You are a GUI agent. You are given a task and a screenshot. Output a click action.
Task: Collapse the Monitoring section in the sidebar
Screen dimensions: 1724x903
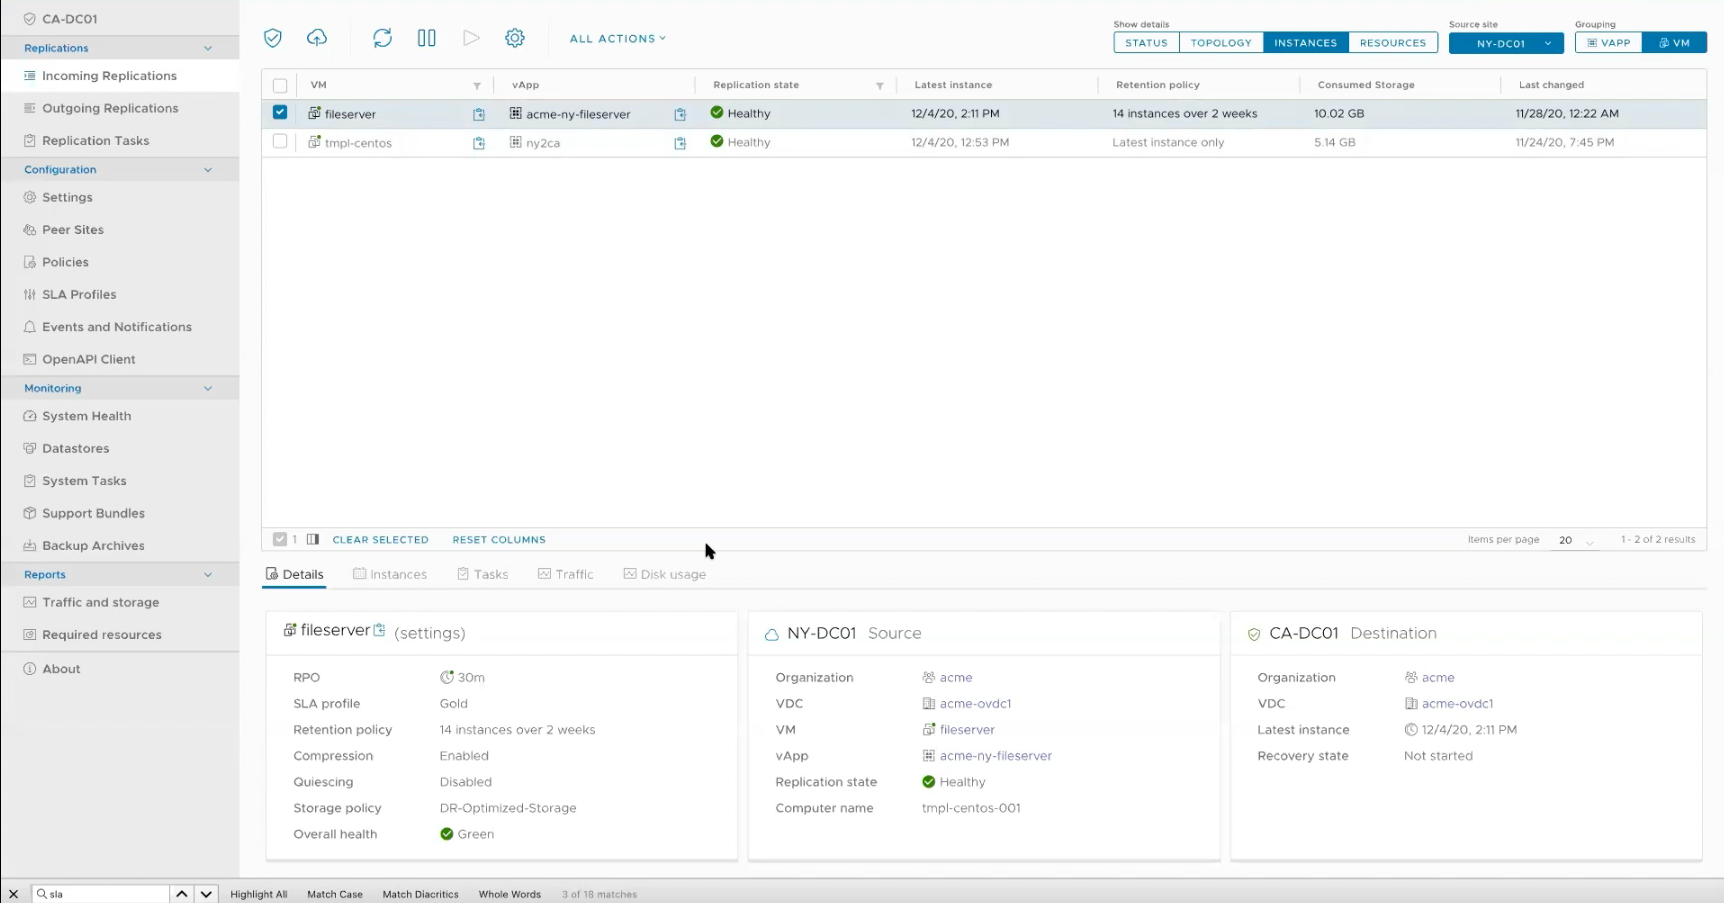(x=208, y=388)
